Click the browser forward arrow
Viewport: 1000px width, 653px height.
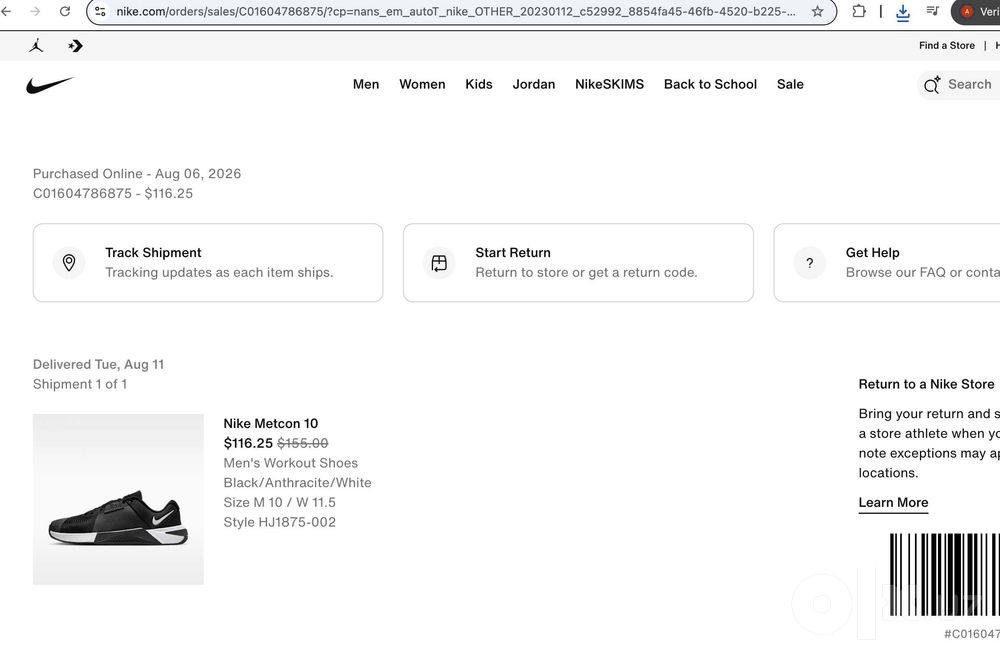point(35,11)
